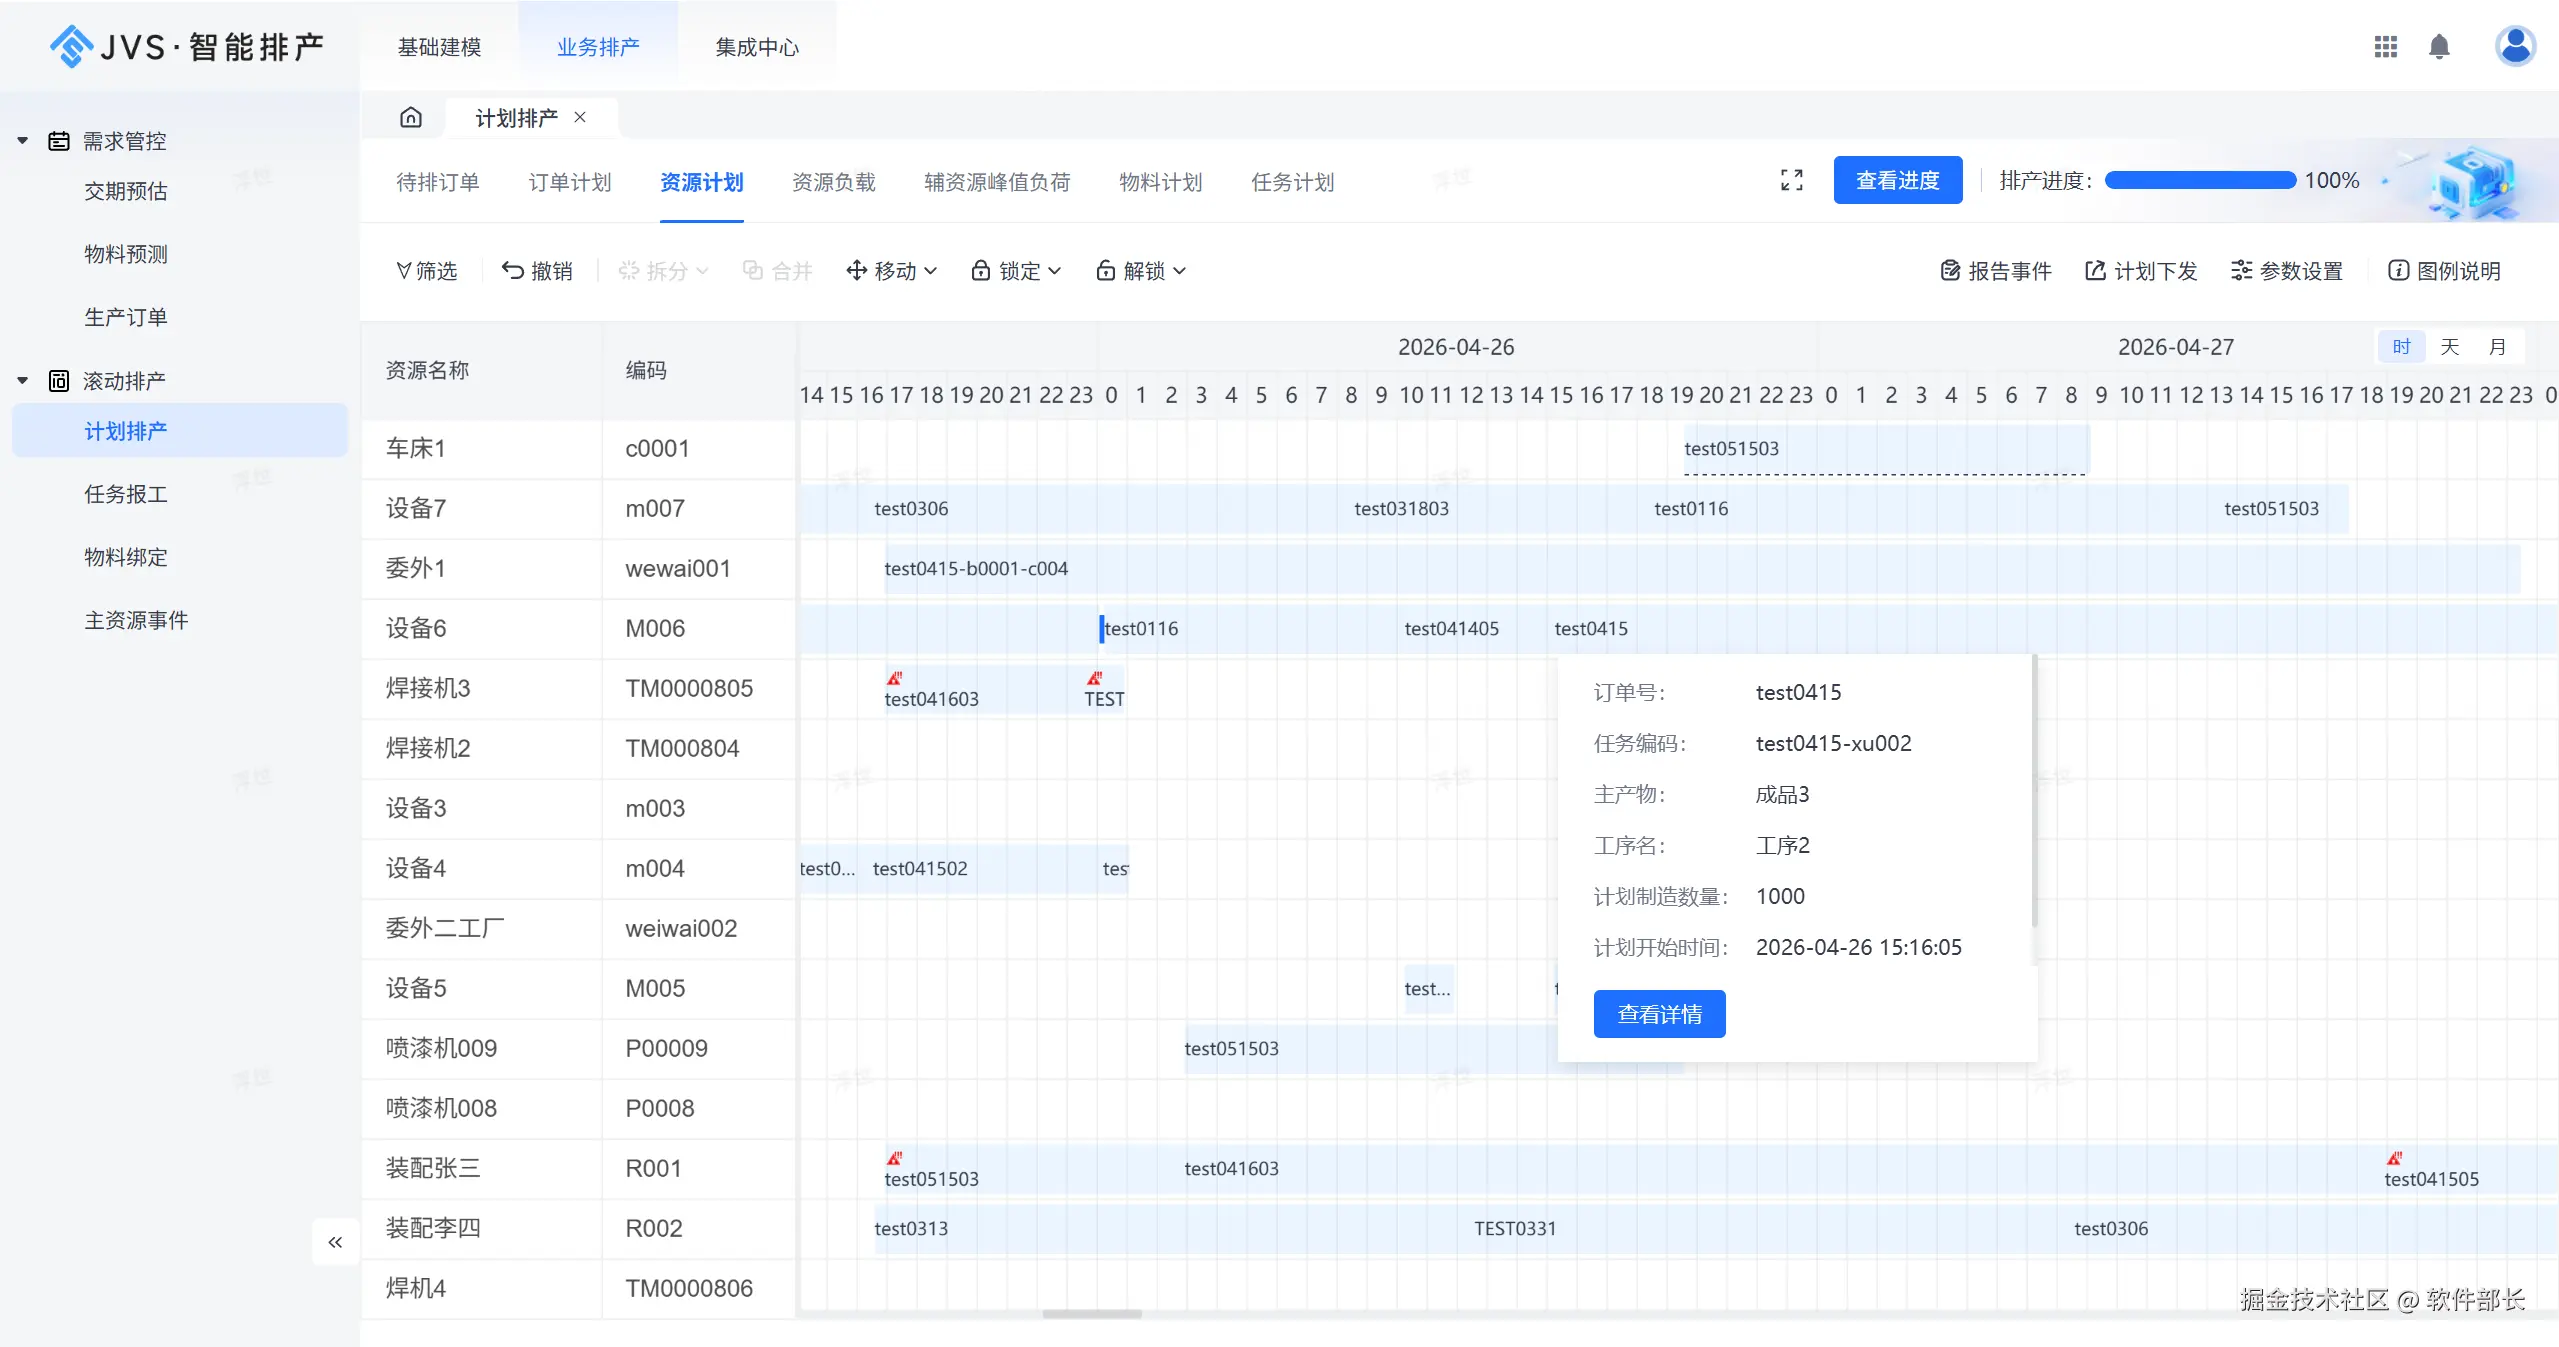Select the 时 hourly scale
The image size is (2559, 1347).
point(2401,347)
